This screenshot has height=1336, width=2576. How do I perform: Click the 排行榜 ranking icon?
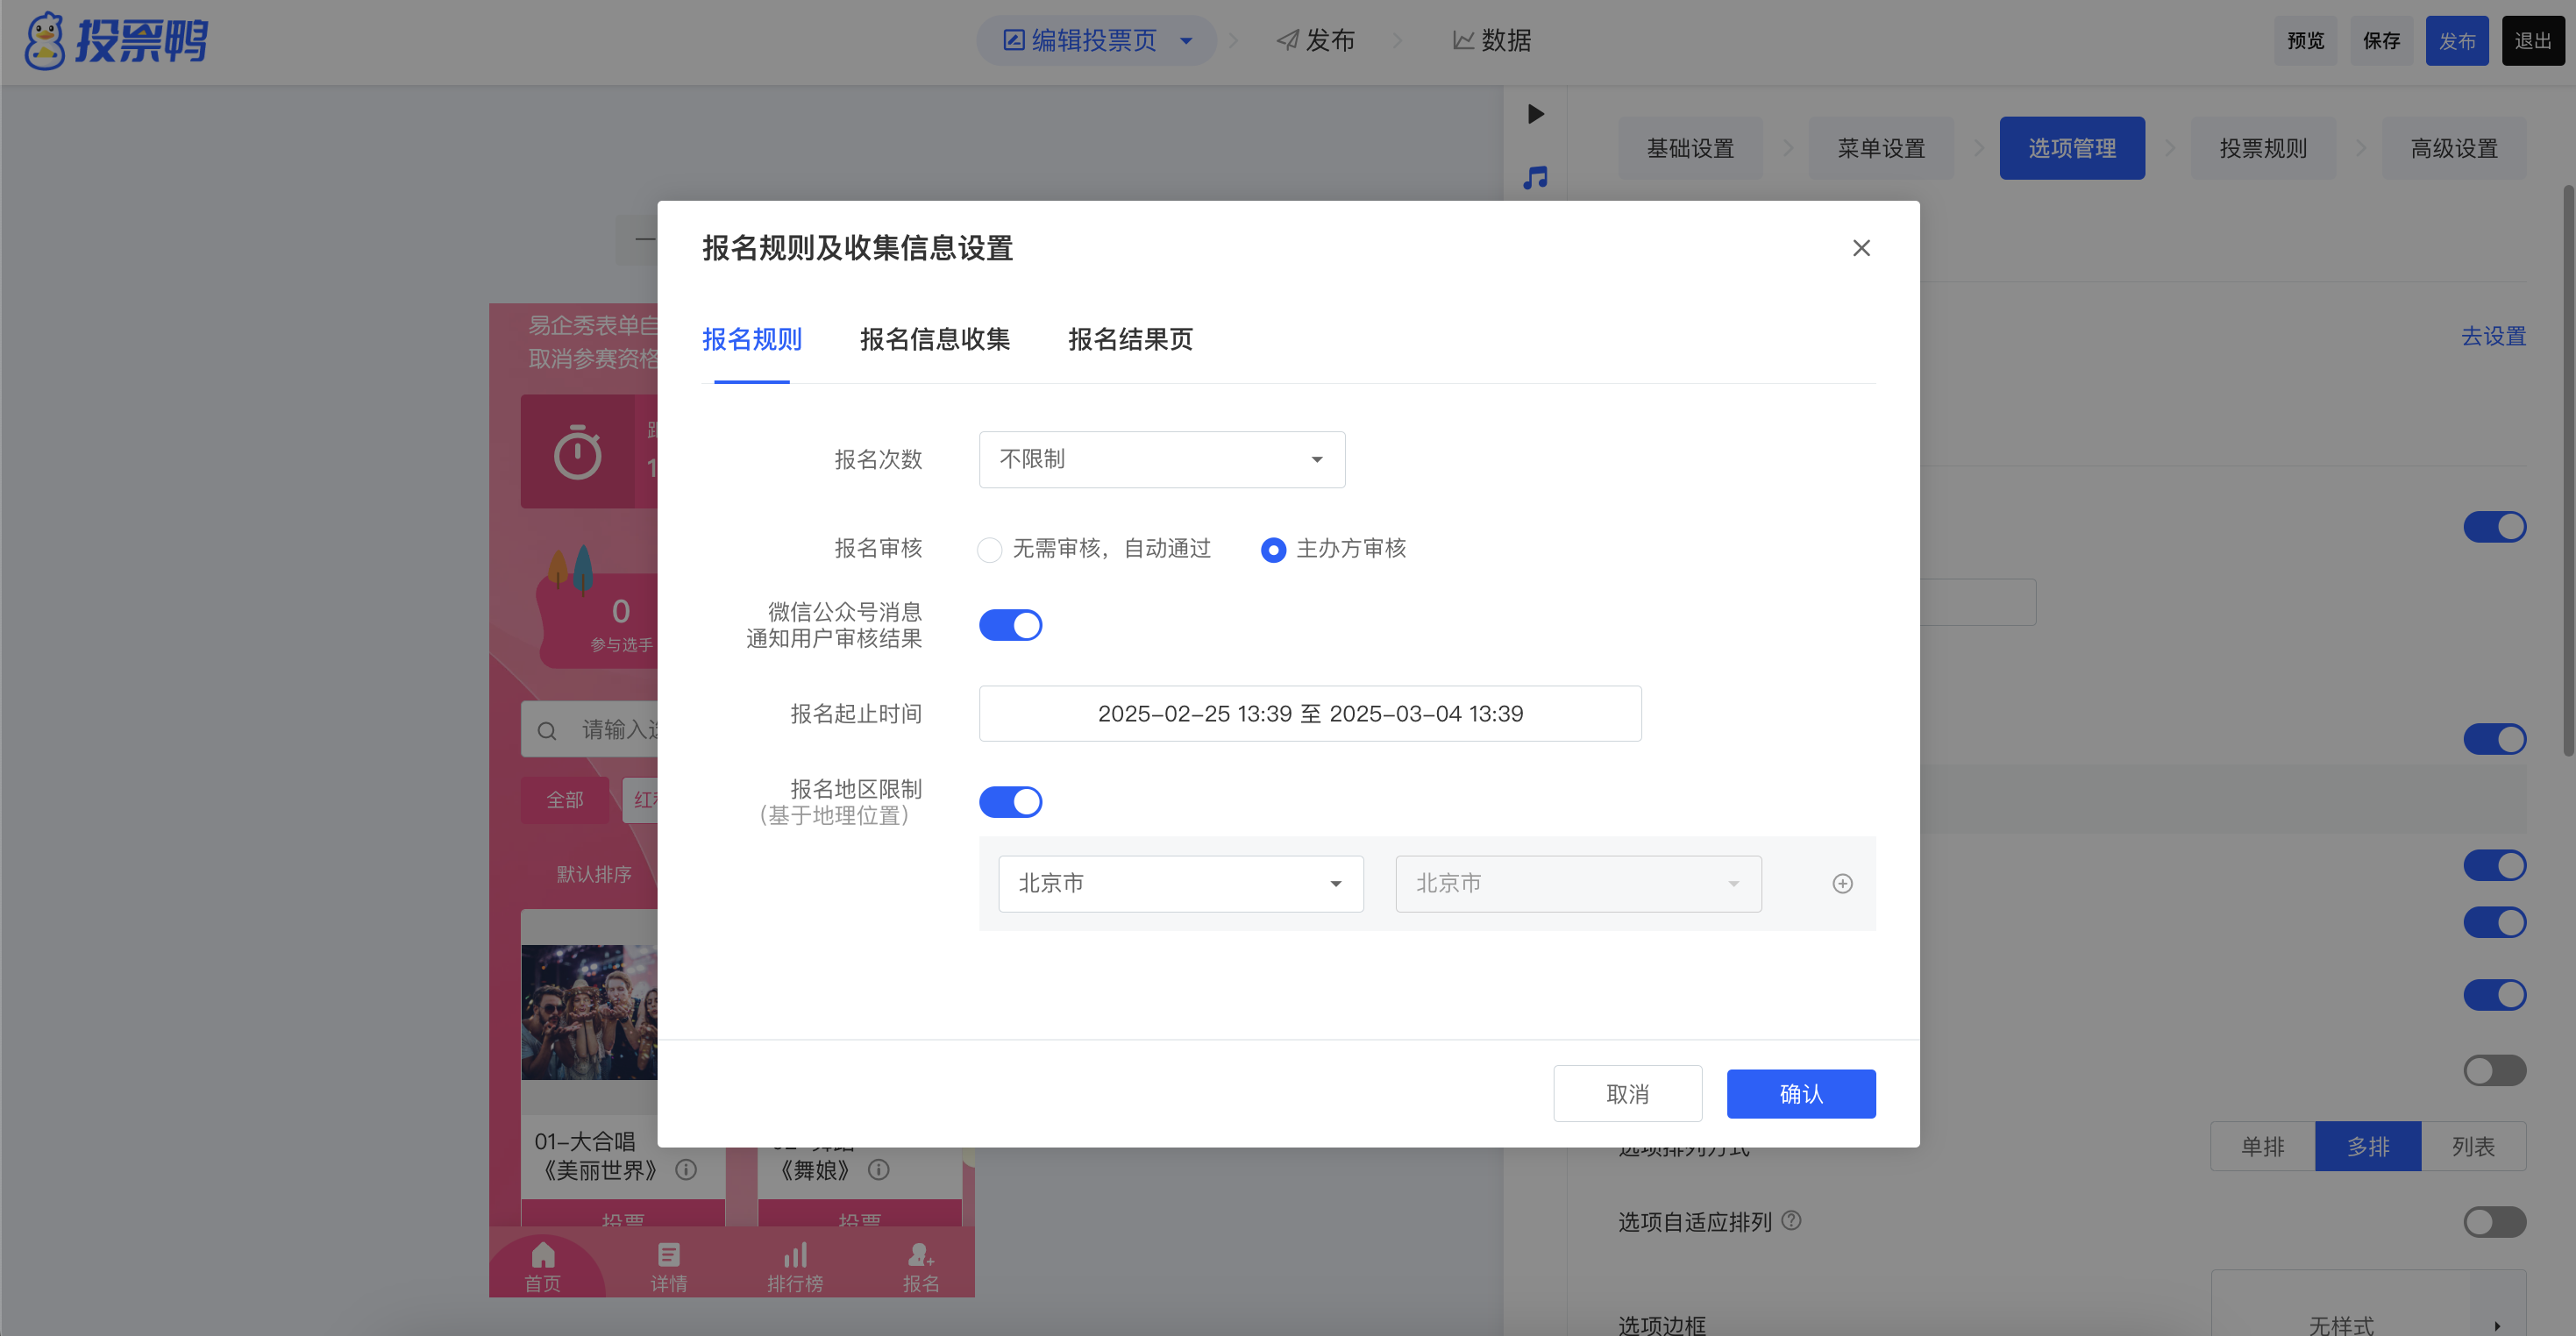pos(795,1255)
